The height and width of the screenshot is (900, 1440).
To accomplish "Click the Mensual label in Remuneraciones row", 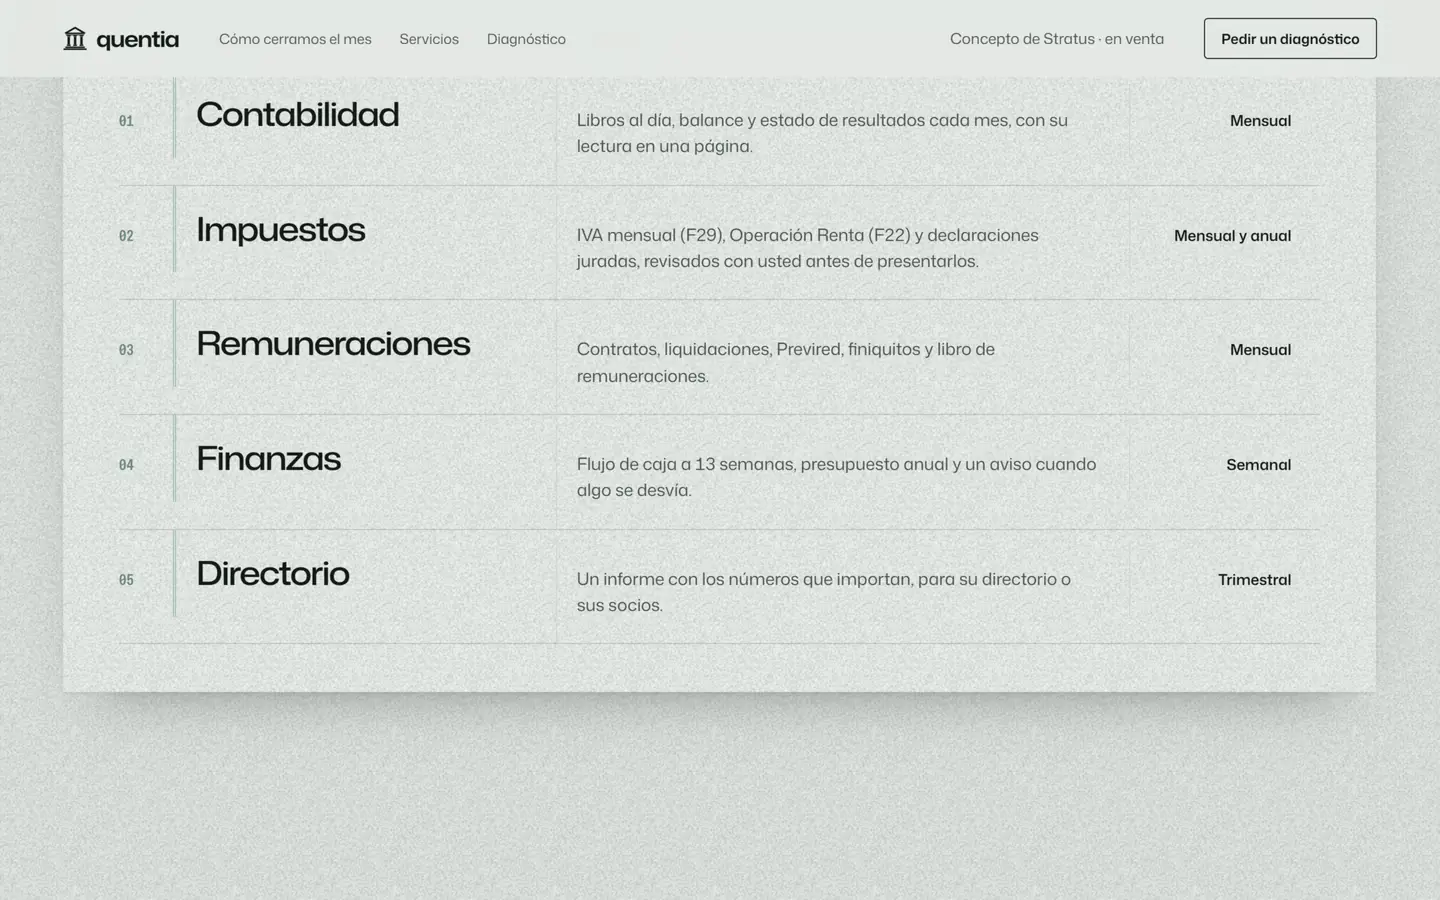I will (1260, 350).
